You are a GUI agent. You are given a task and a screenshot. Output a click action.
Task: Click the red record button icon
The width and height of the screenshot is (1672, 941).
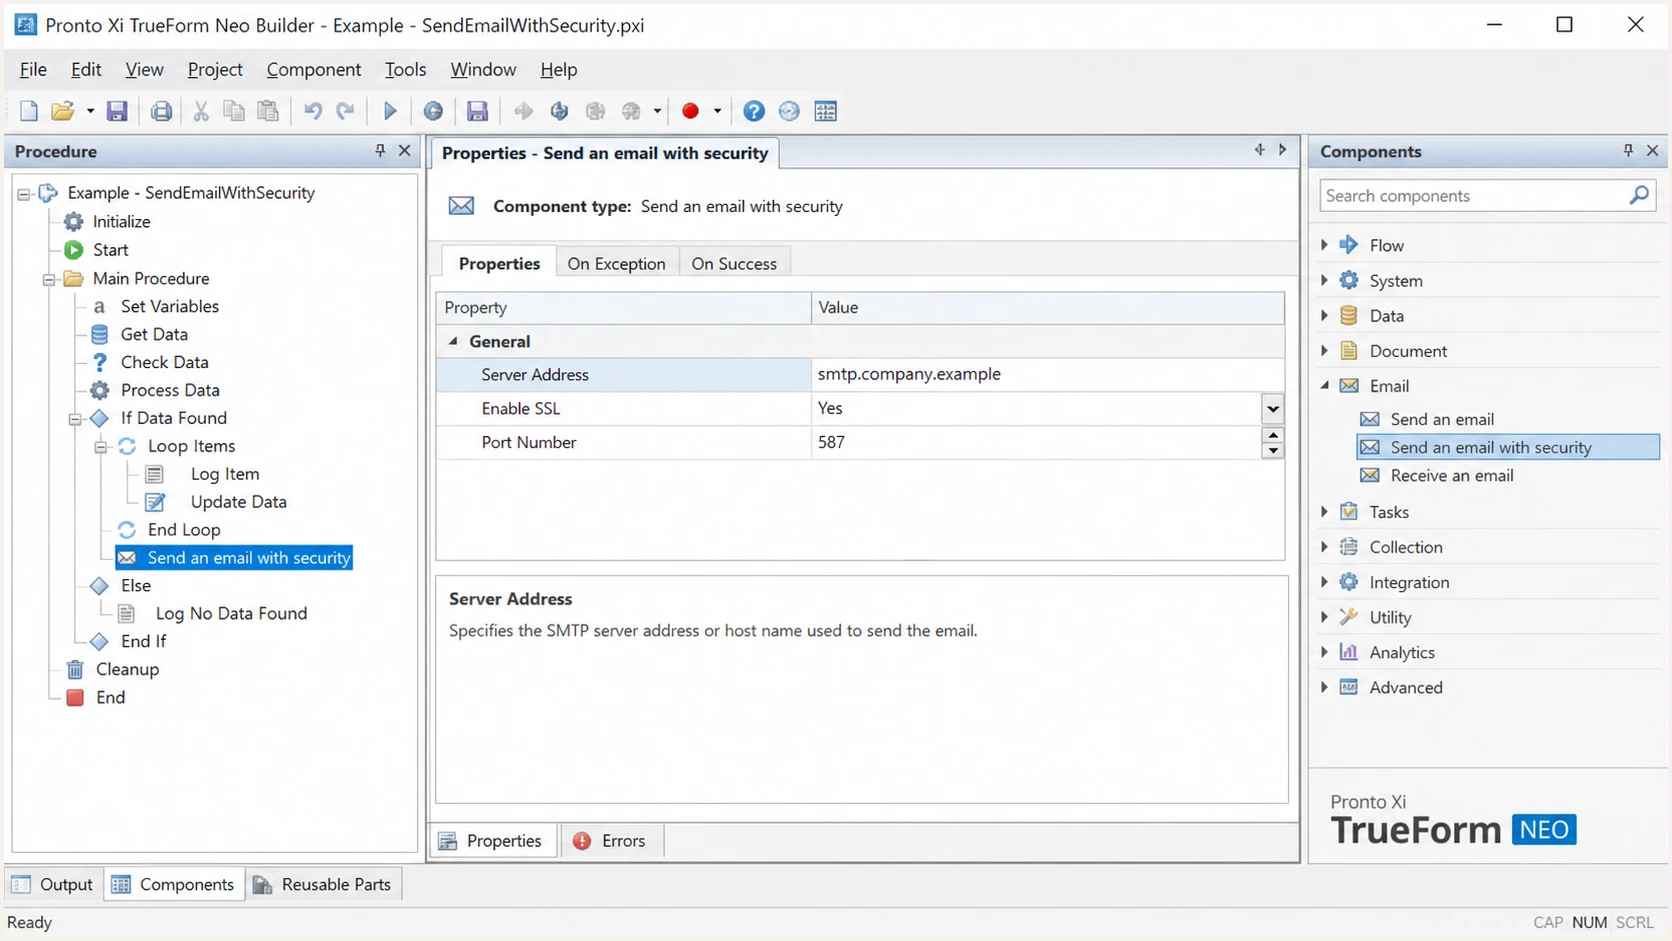[690, 111]
